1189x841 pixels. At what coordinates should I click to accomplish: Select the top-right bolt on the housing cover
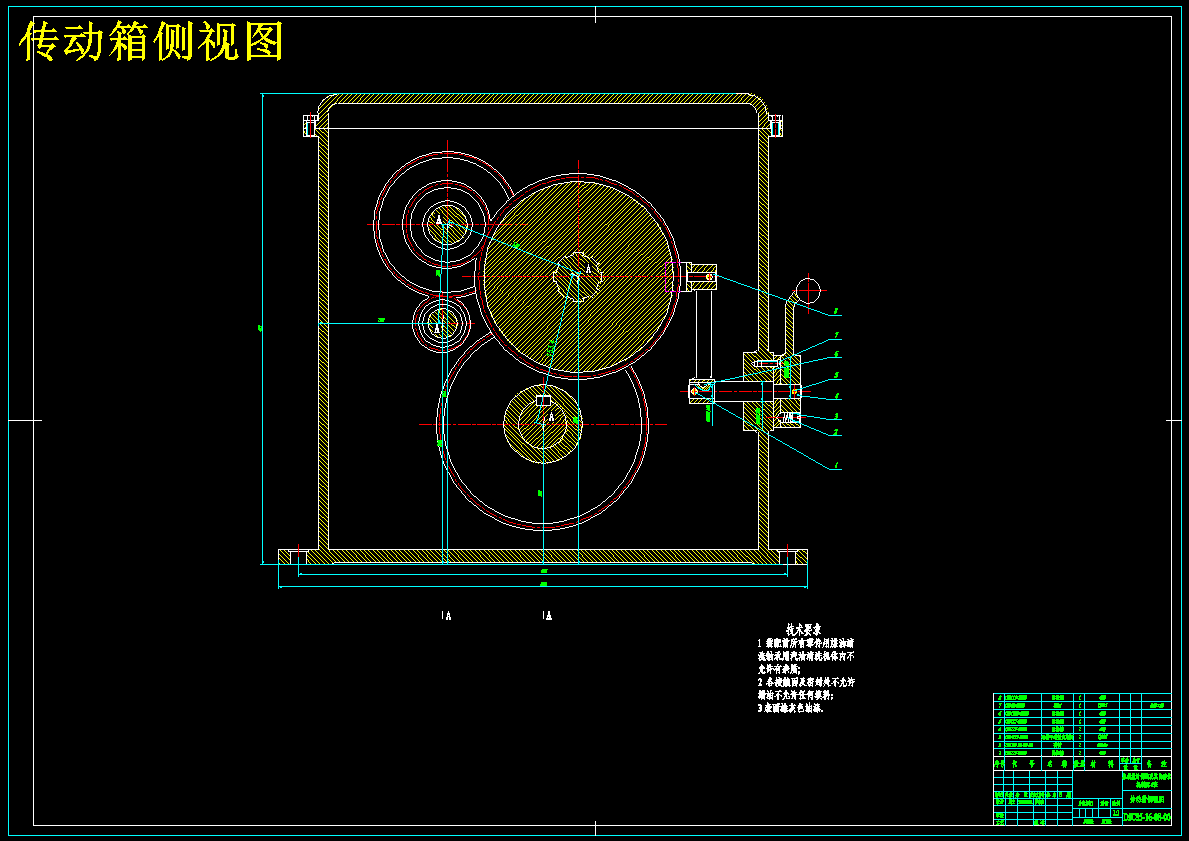click(x=775, y=125)
